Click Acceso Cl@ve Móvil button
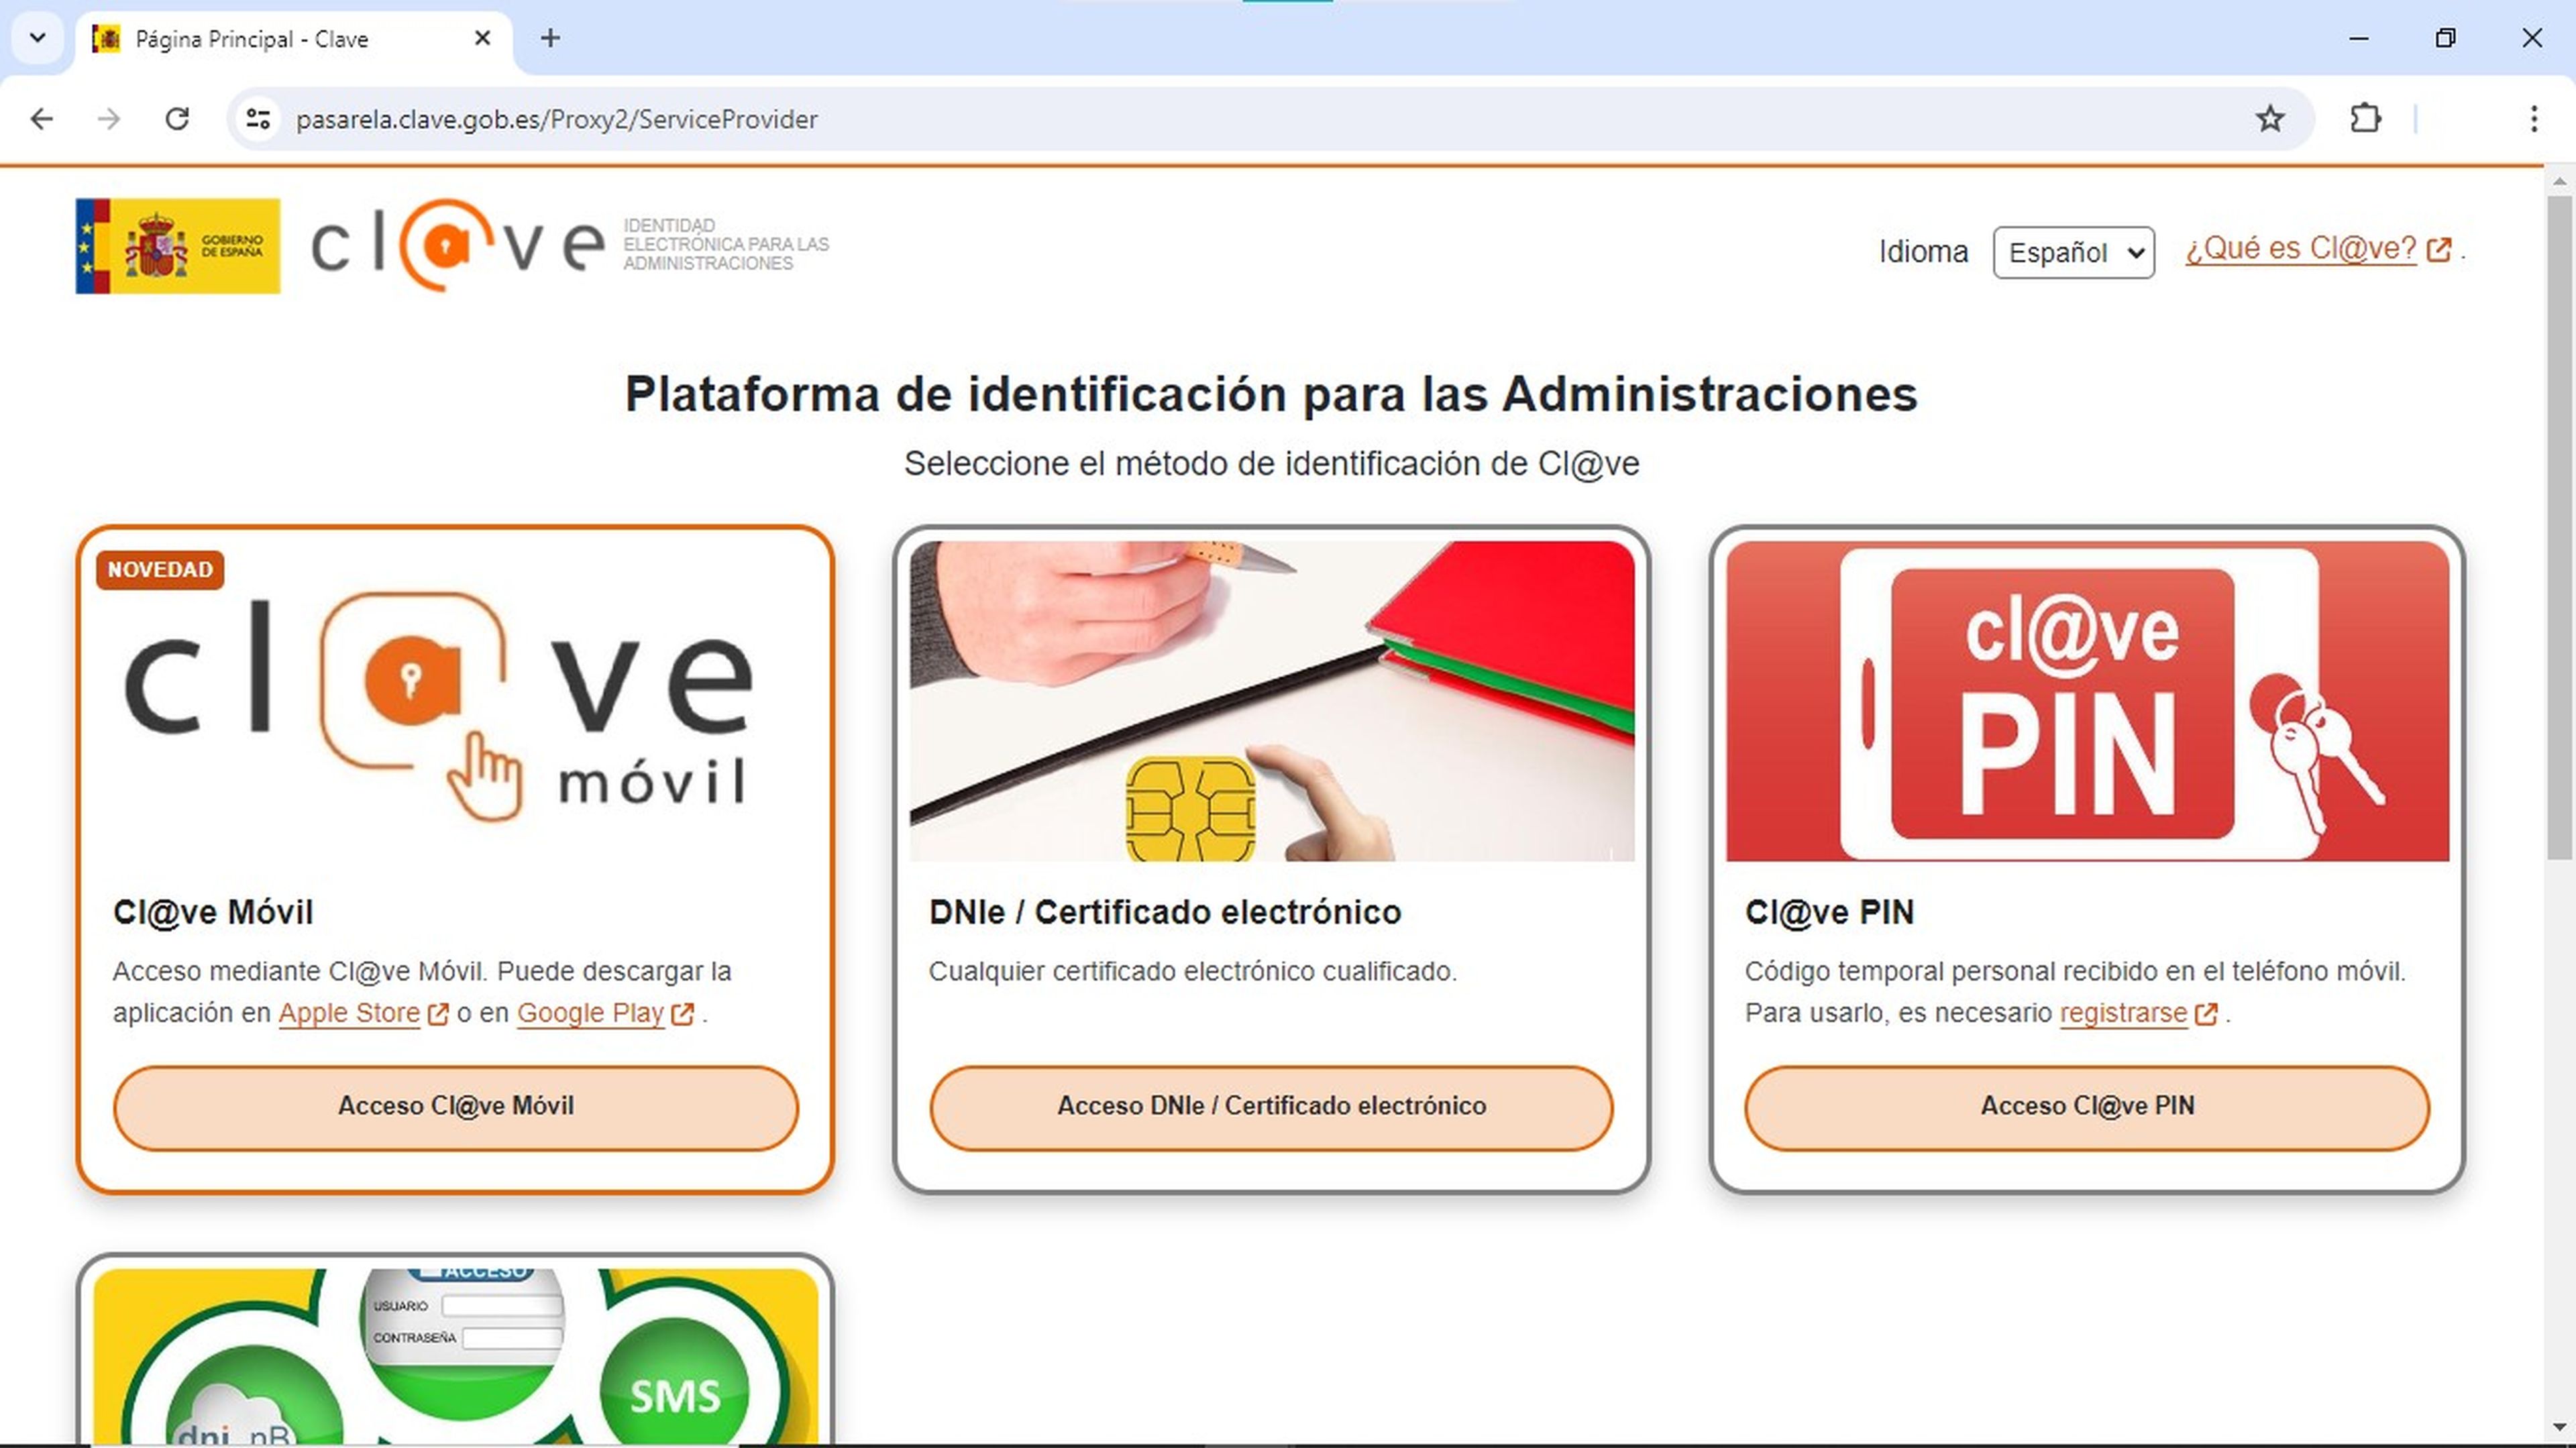 [x=456, y=1107]
